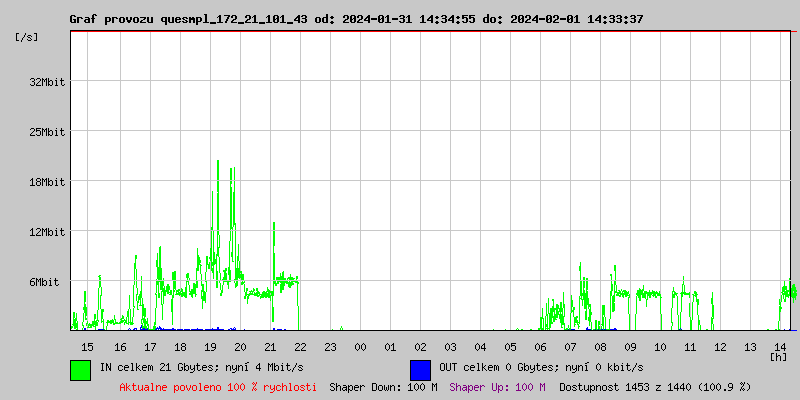Select hour 19 on the time axis
Screen dimensions: 800x400
click(x=210, y=346)
